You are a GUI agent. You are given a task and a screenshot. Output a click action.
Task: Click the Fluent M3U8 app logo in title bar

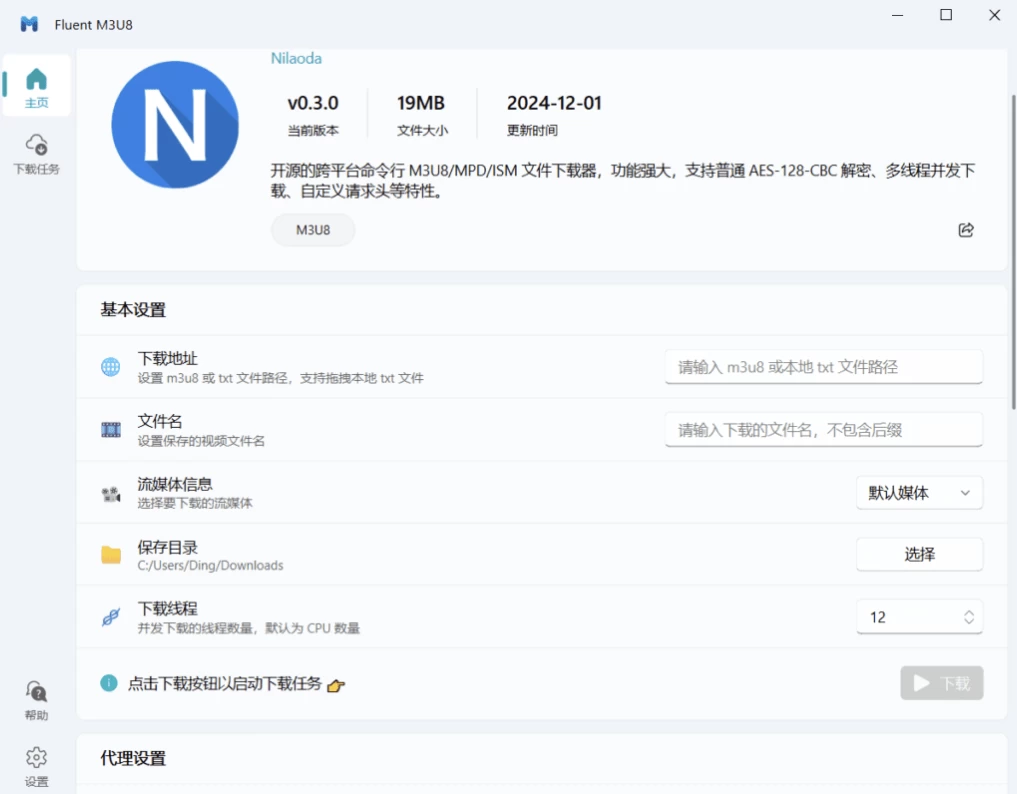30,24
